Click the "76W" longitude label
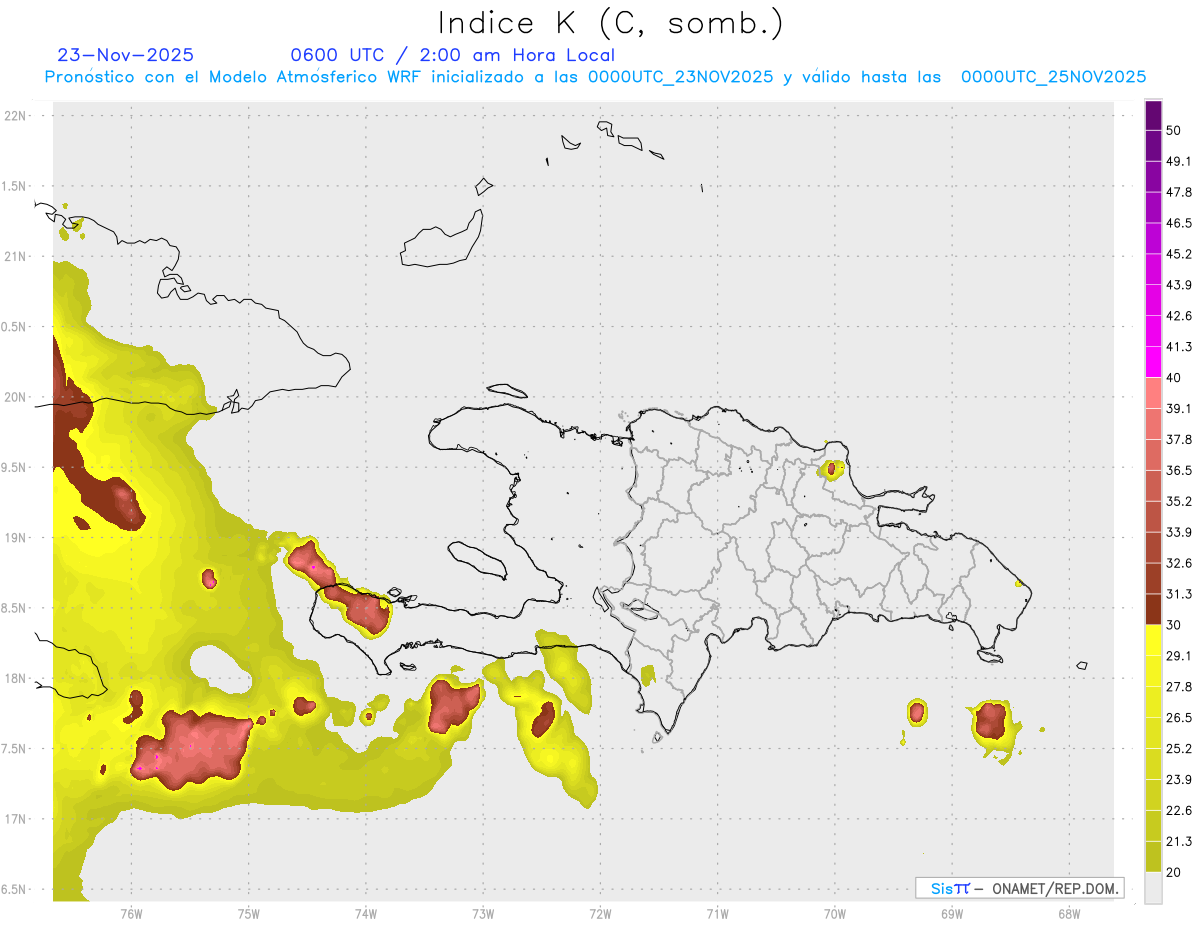Image resolution: width=1200 pixels, height=927 pixels. click(131, 914)
